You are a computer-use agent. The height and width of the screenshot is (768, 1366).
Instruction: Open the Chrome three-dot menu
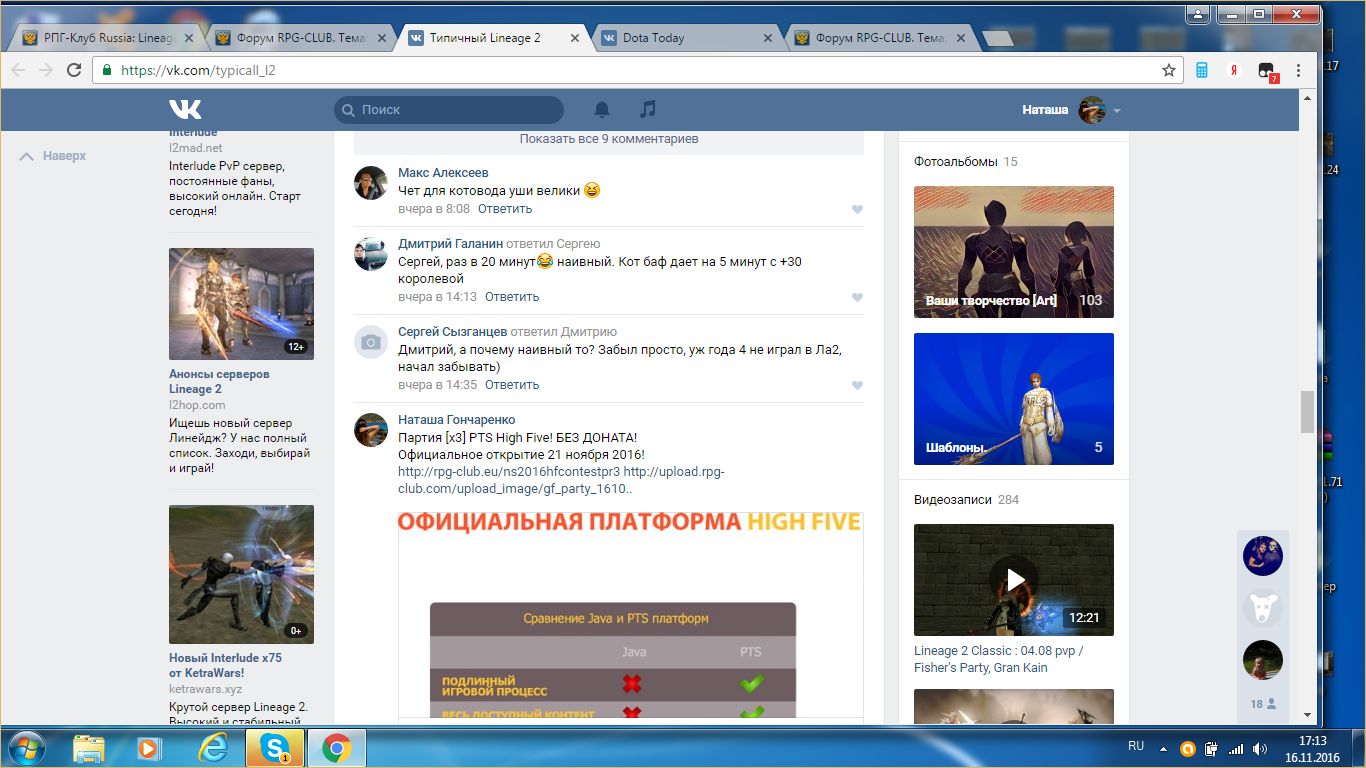point(1298,70)
